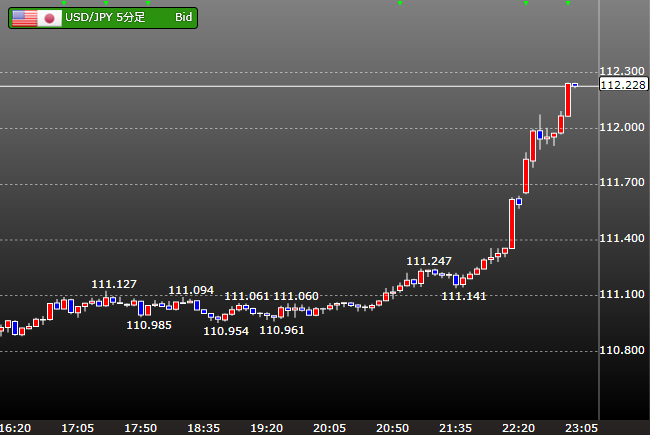Click the 111.247 high annotation

click(x=429, y=261)
